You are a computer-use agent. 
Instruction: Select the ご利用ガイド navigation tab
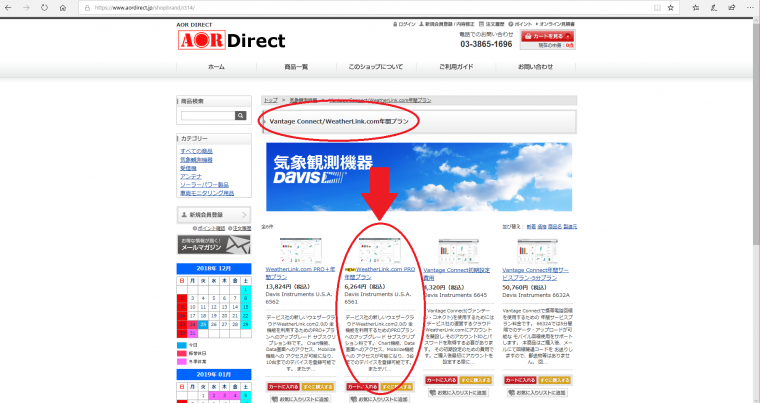pyautogui.click(x=456, y=67)
